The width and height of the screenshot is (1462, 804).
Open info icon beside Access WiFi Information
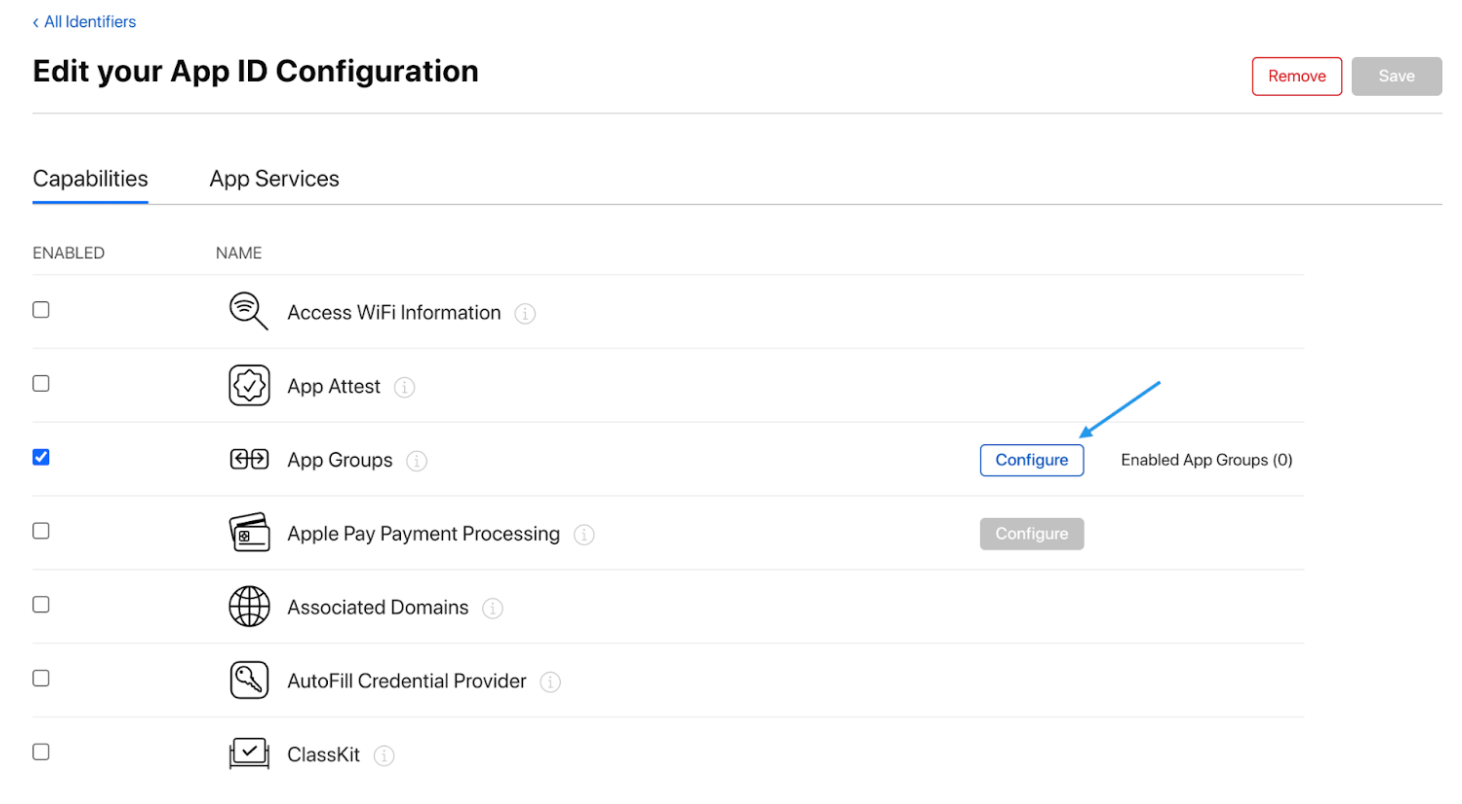coord(525,314)
